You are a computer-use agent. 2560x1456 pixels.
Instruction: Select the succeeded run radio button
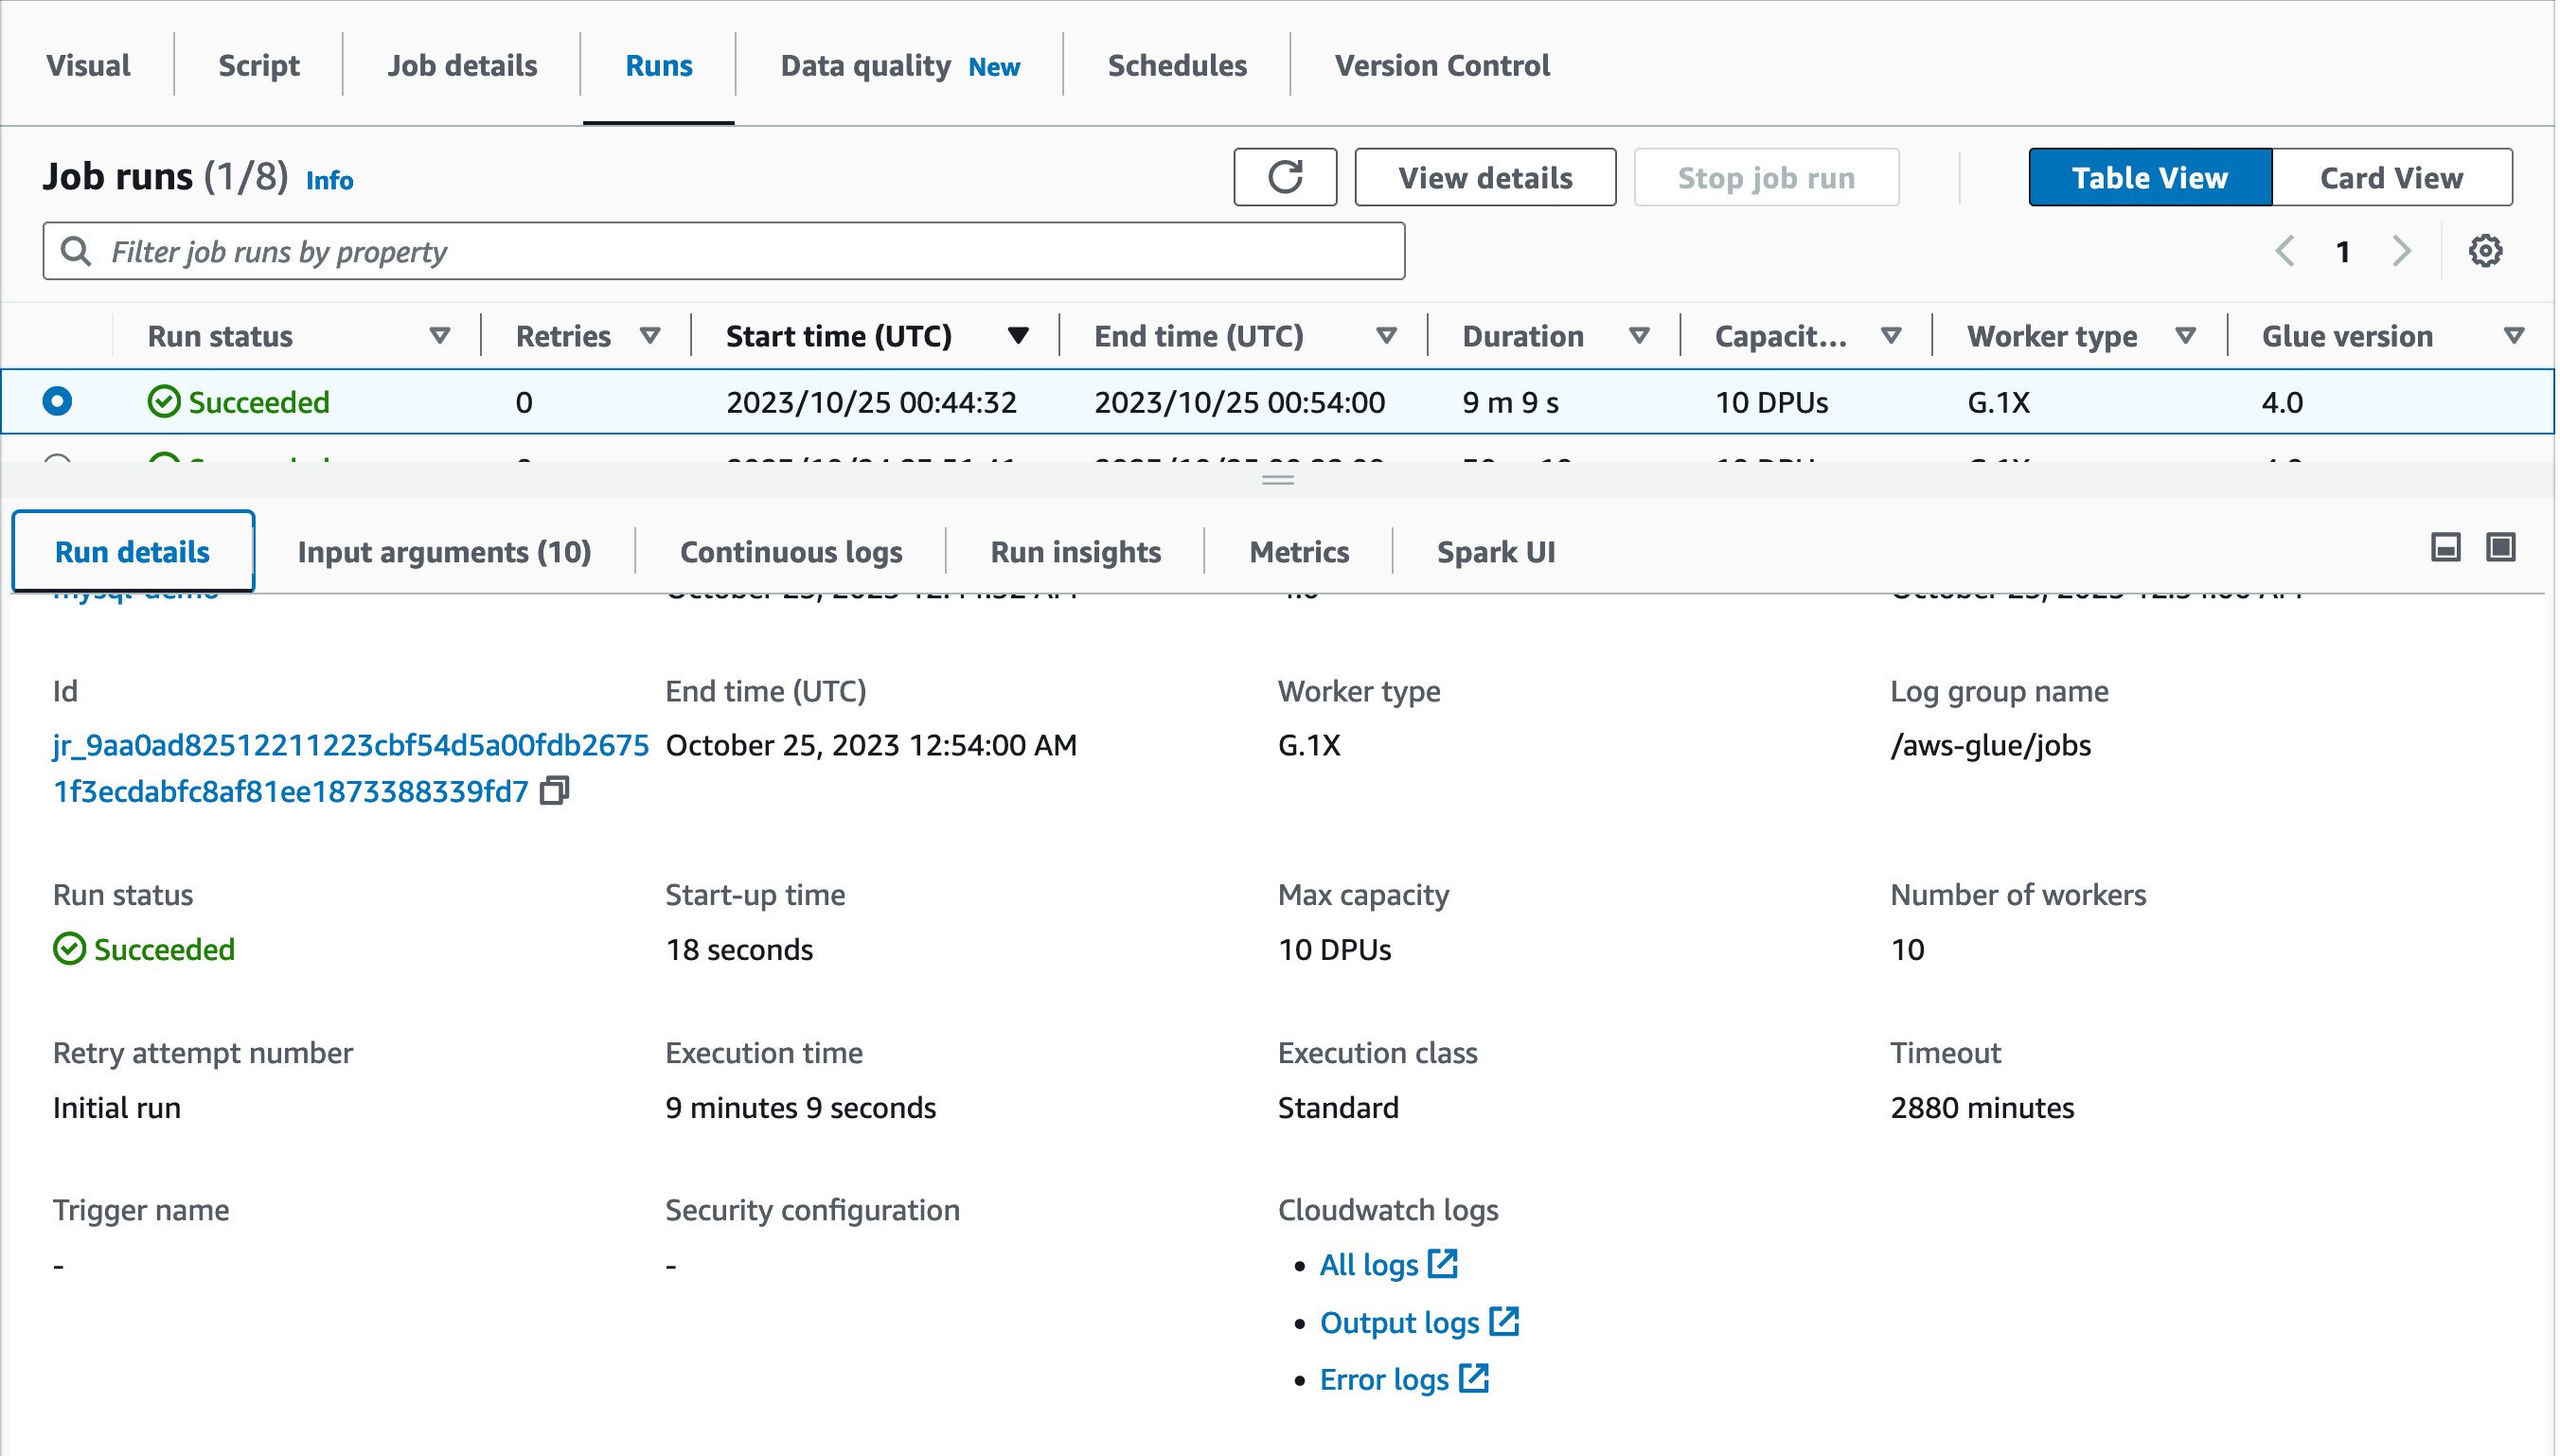(57, 401)
